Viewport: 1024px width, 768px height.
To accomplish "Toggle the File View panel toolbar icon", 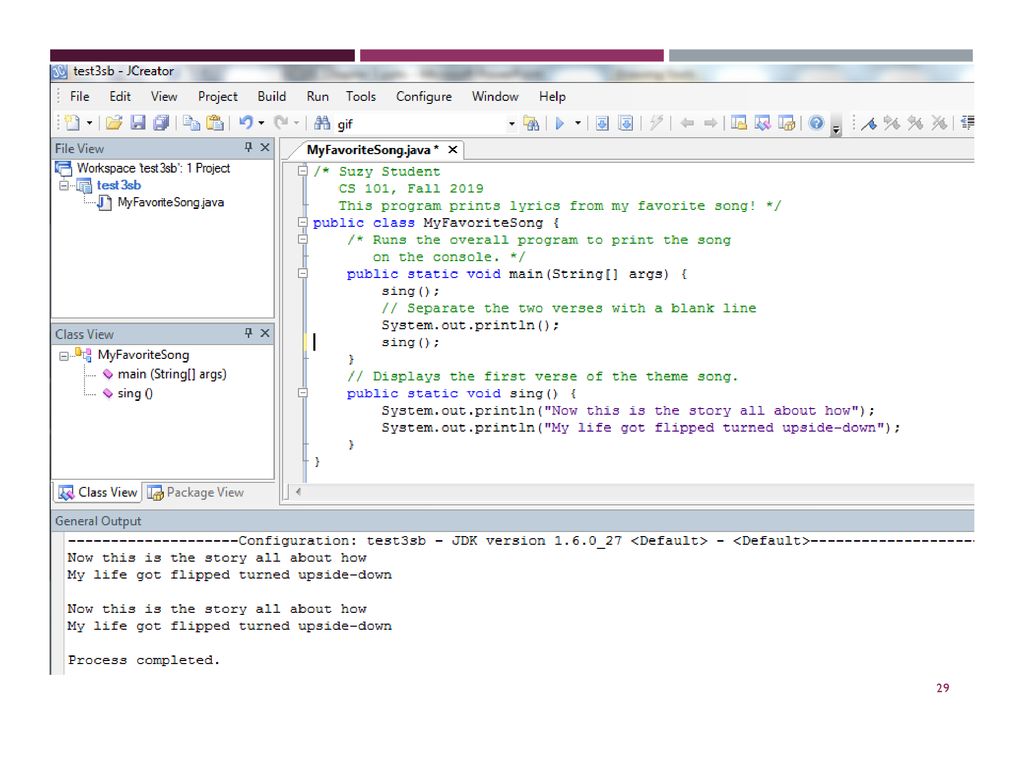I will pyautogui.click(x=739, y=123).
